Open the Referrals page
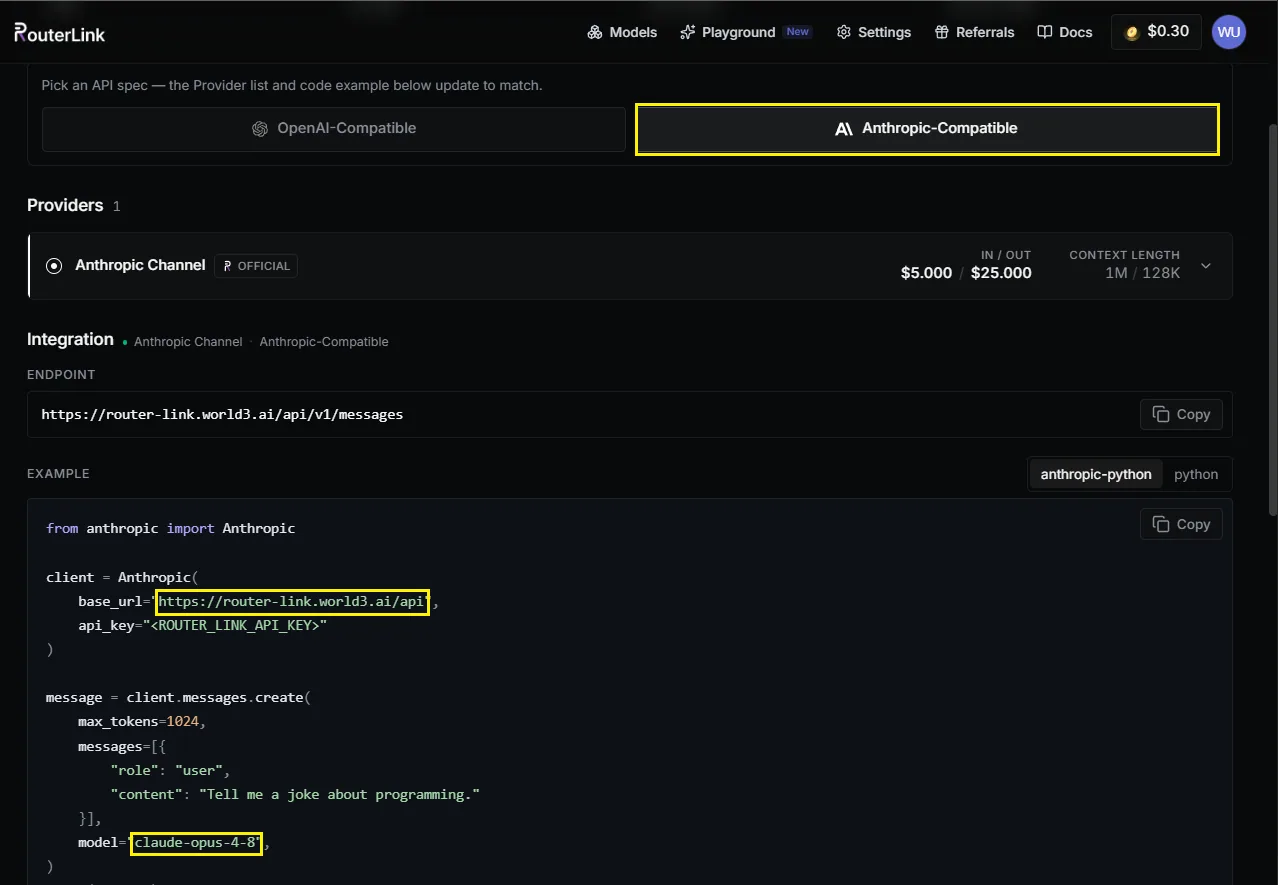The height and width of the screenshot is (885, 1278). click(x=974, y=32)
